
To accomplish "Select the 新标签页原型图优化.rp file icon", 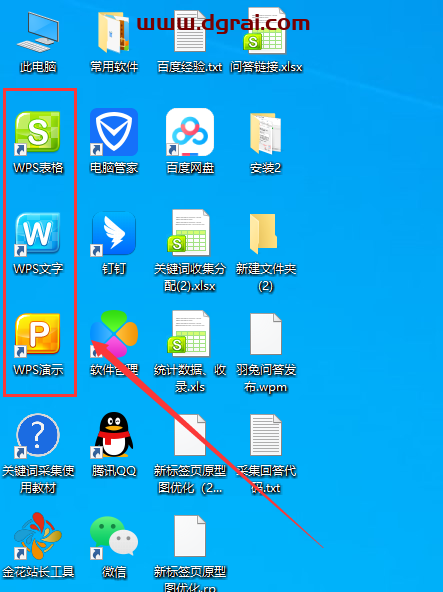I will coord(190,536).
